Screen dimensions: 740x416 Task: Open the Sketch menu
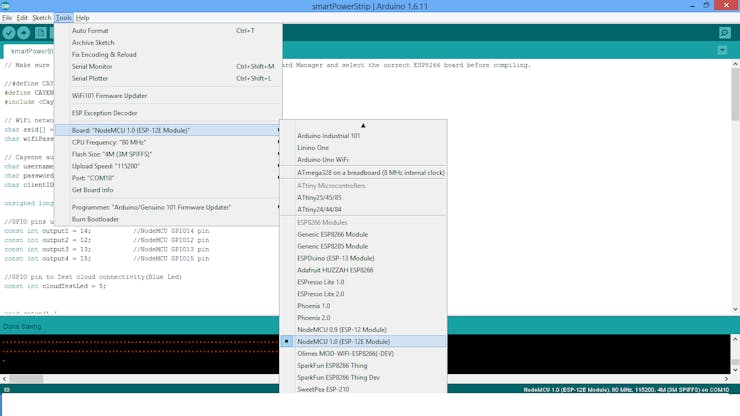pyautogui.click(x=42, y=18)
